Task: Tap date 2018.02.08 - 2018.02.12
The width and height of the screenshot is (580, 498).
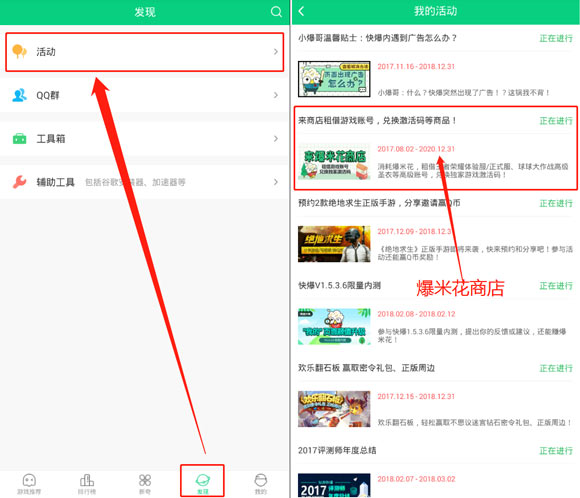Action: pos(416,314)
